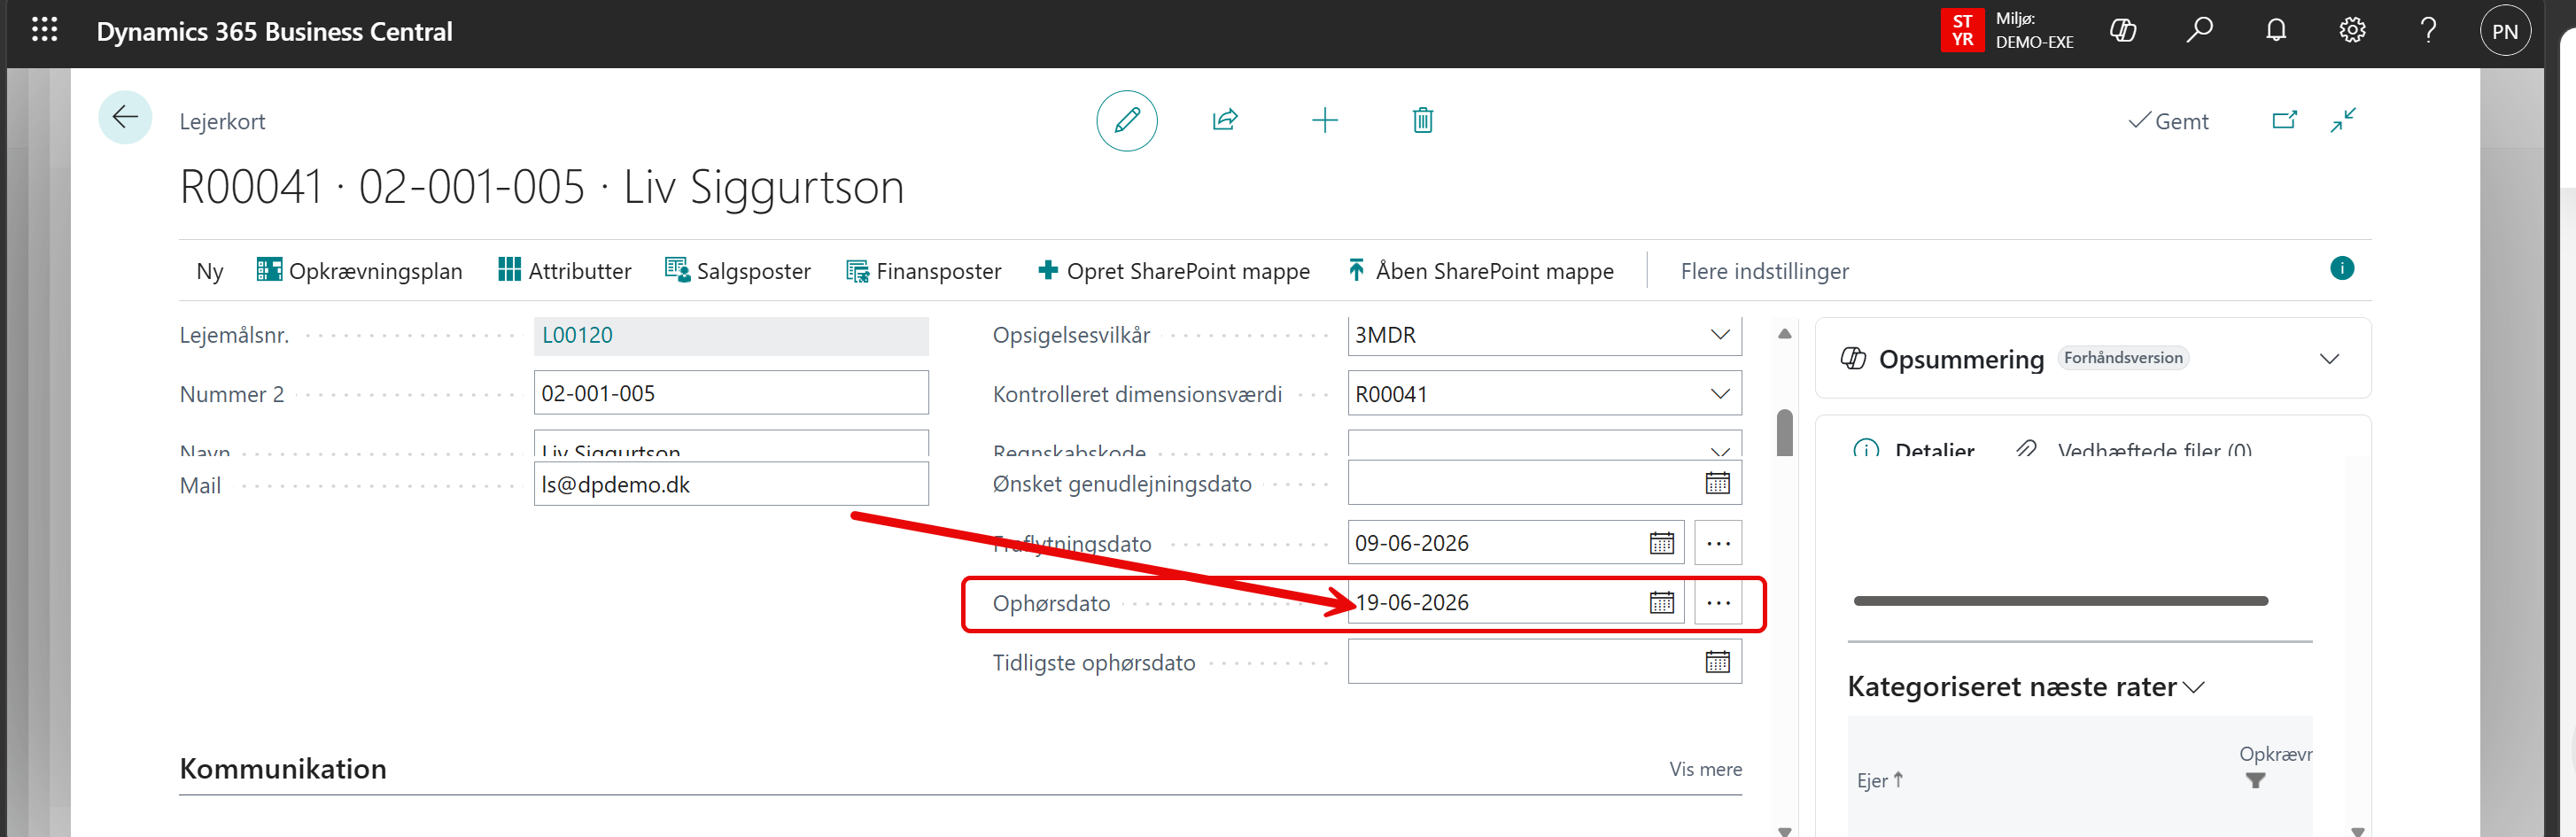Open the app launcher waffle menu

pos(44,30)
